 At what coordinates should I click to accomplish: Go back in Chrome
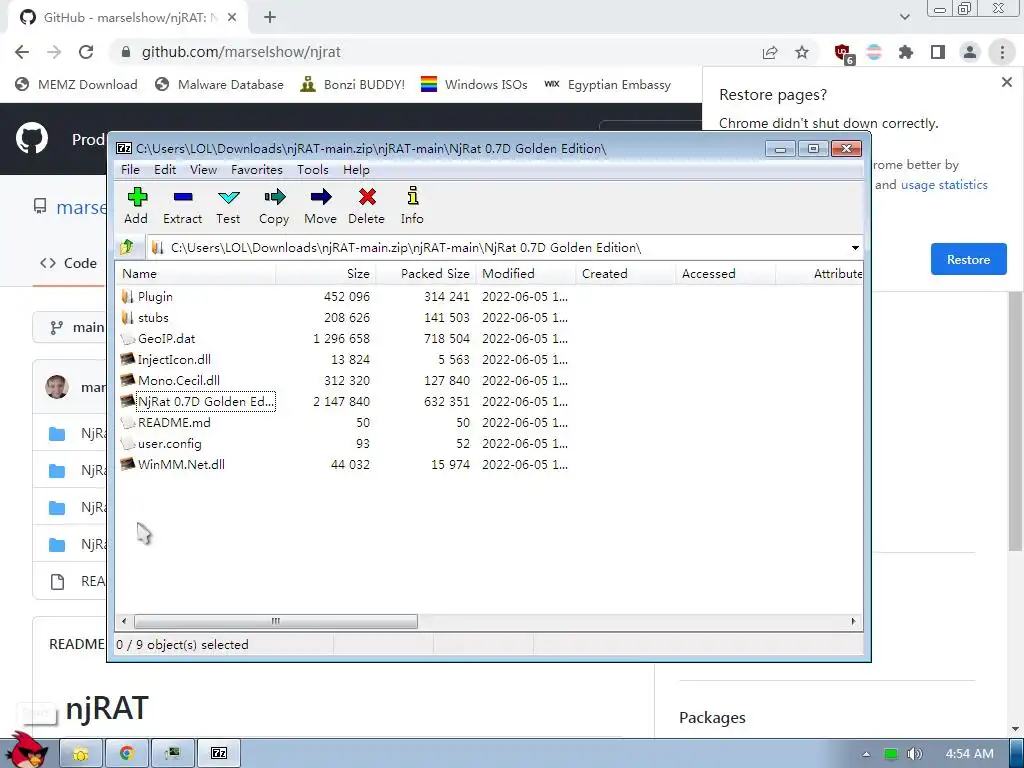pyautogui.click(x=22, y=52)
